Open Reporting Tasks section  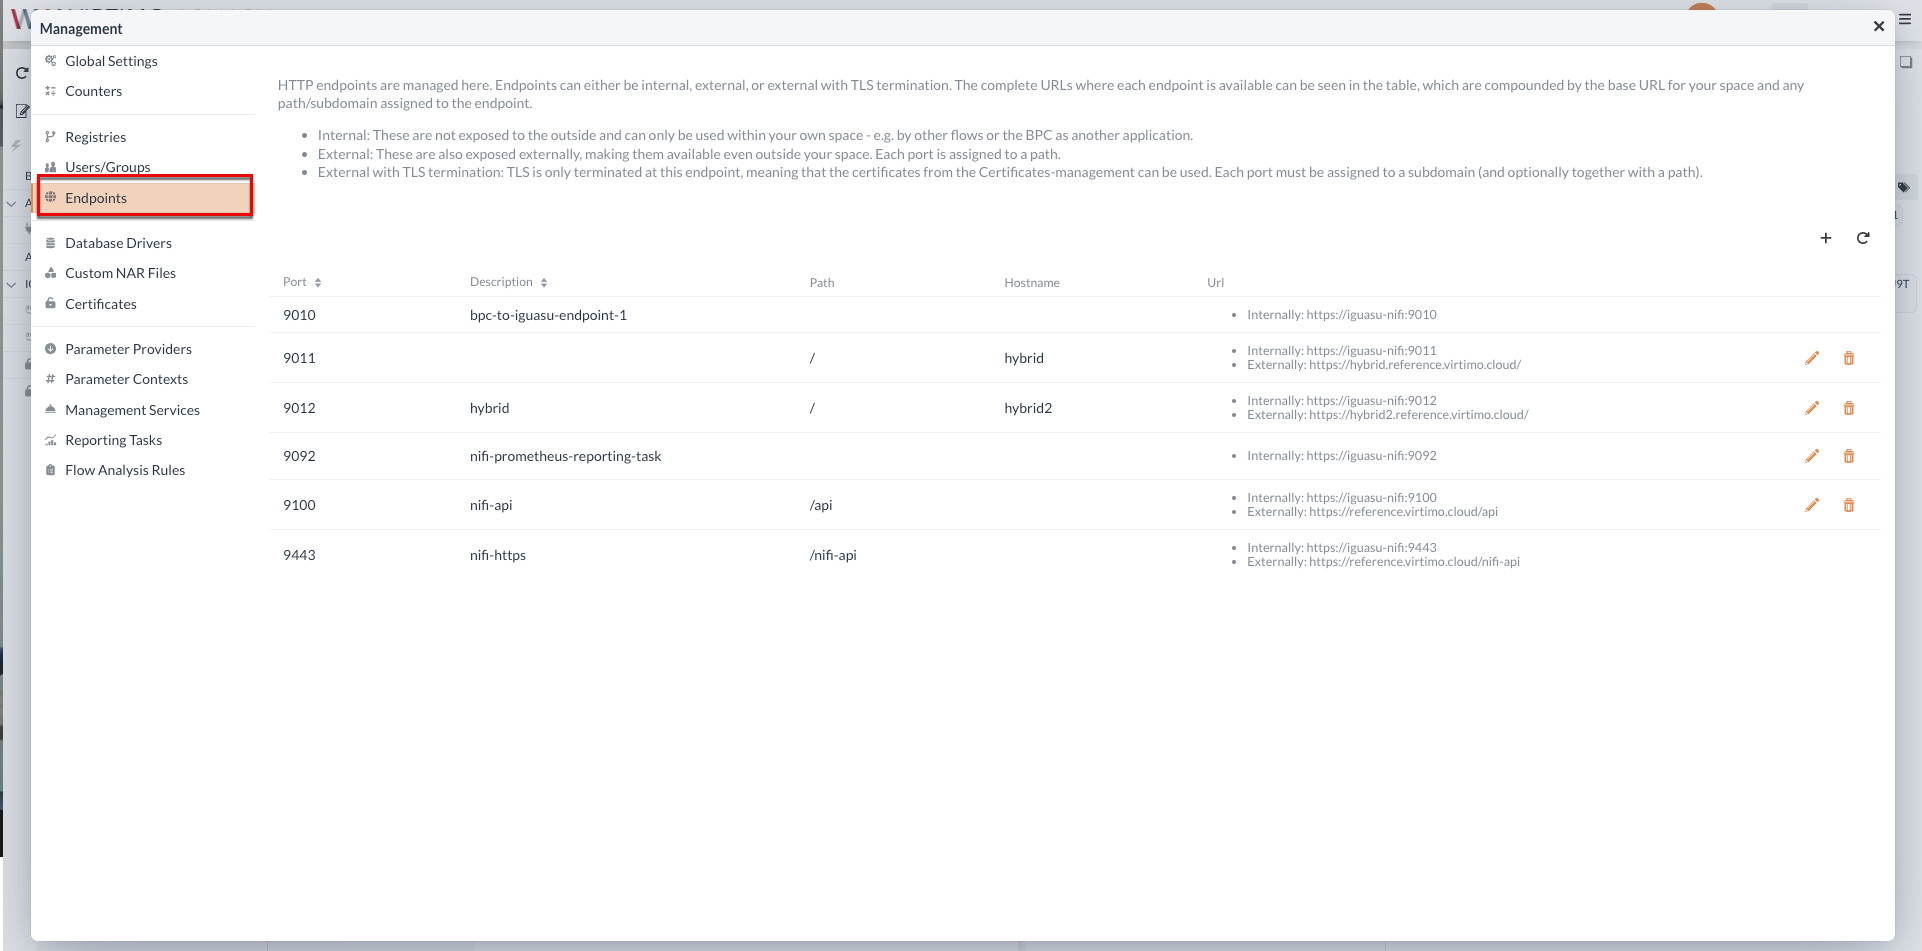tap(113, 440)
